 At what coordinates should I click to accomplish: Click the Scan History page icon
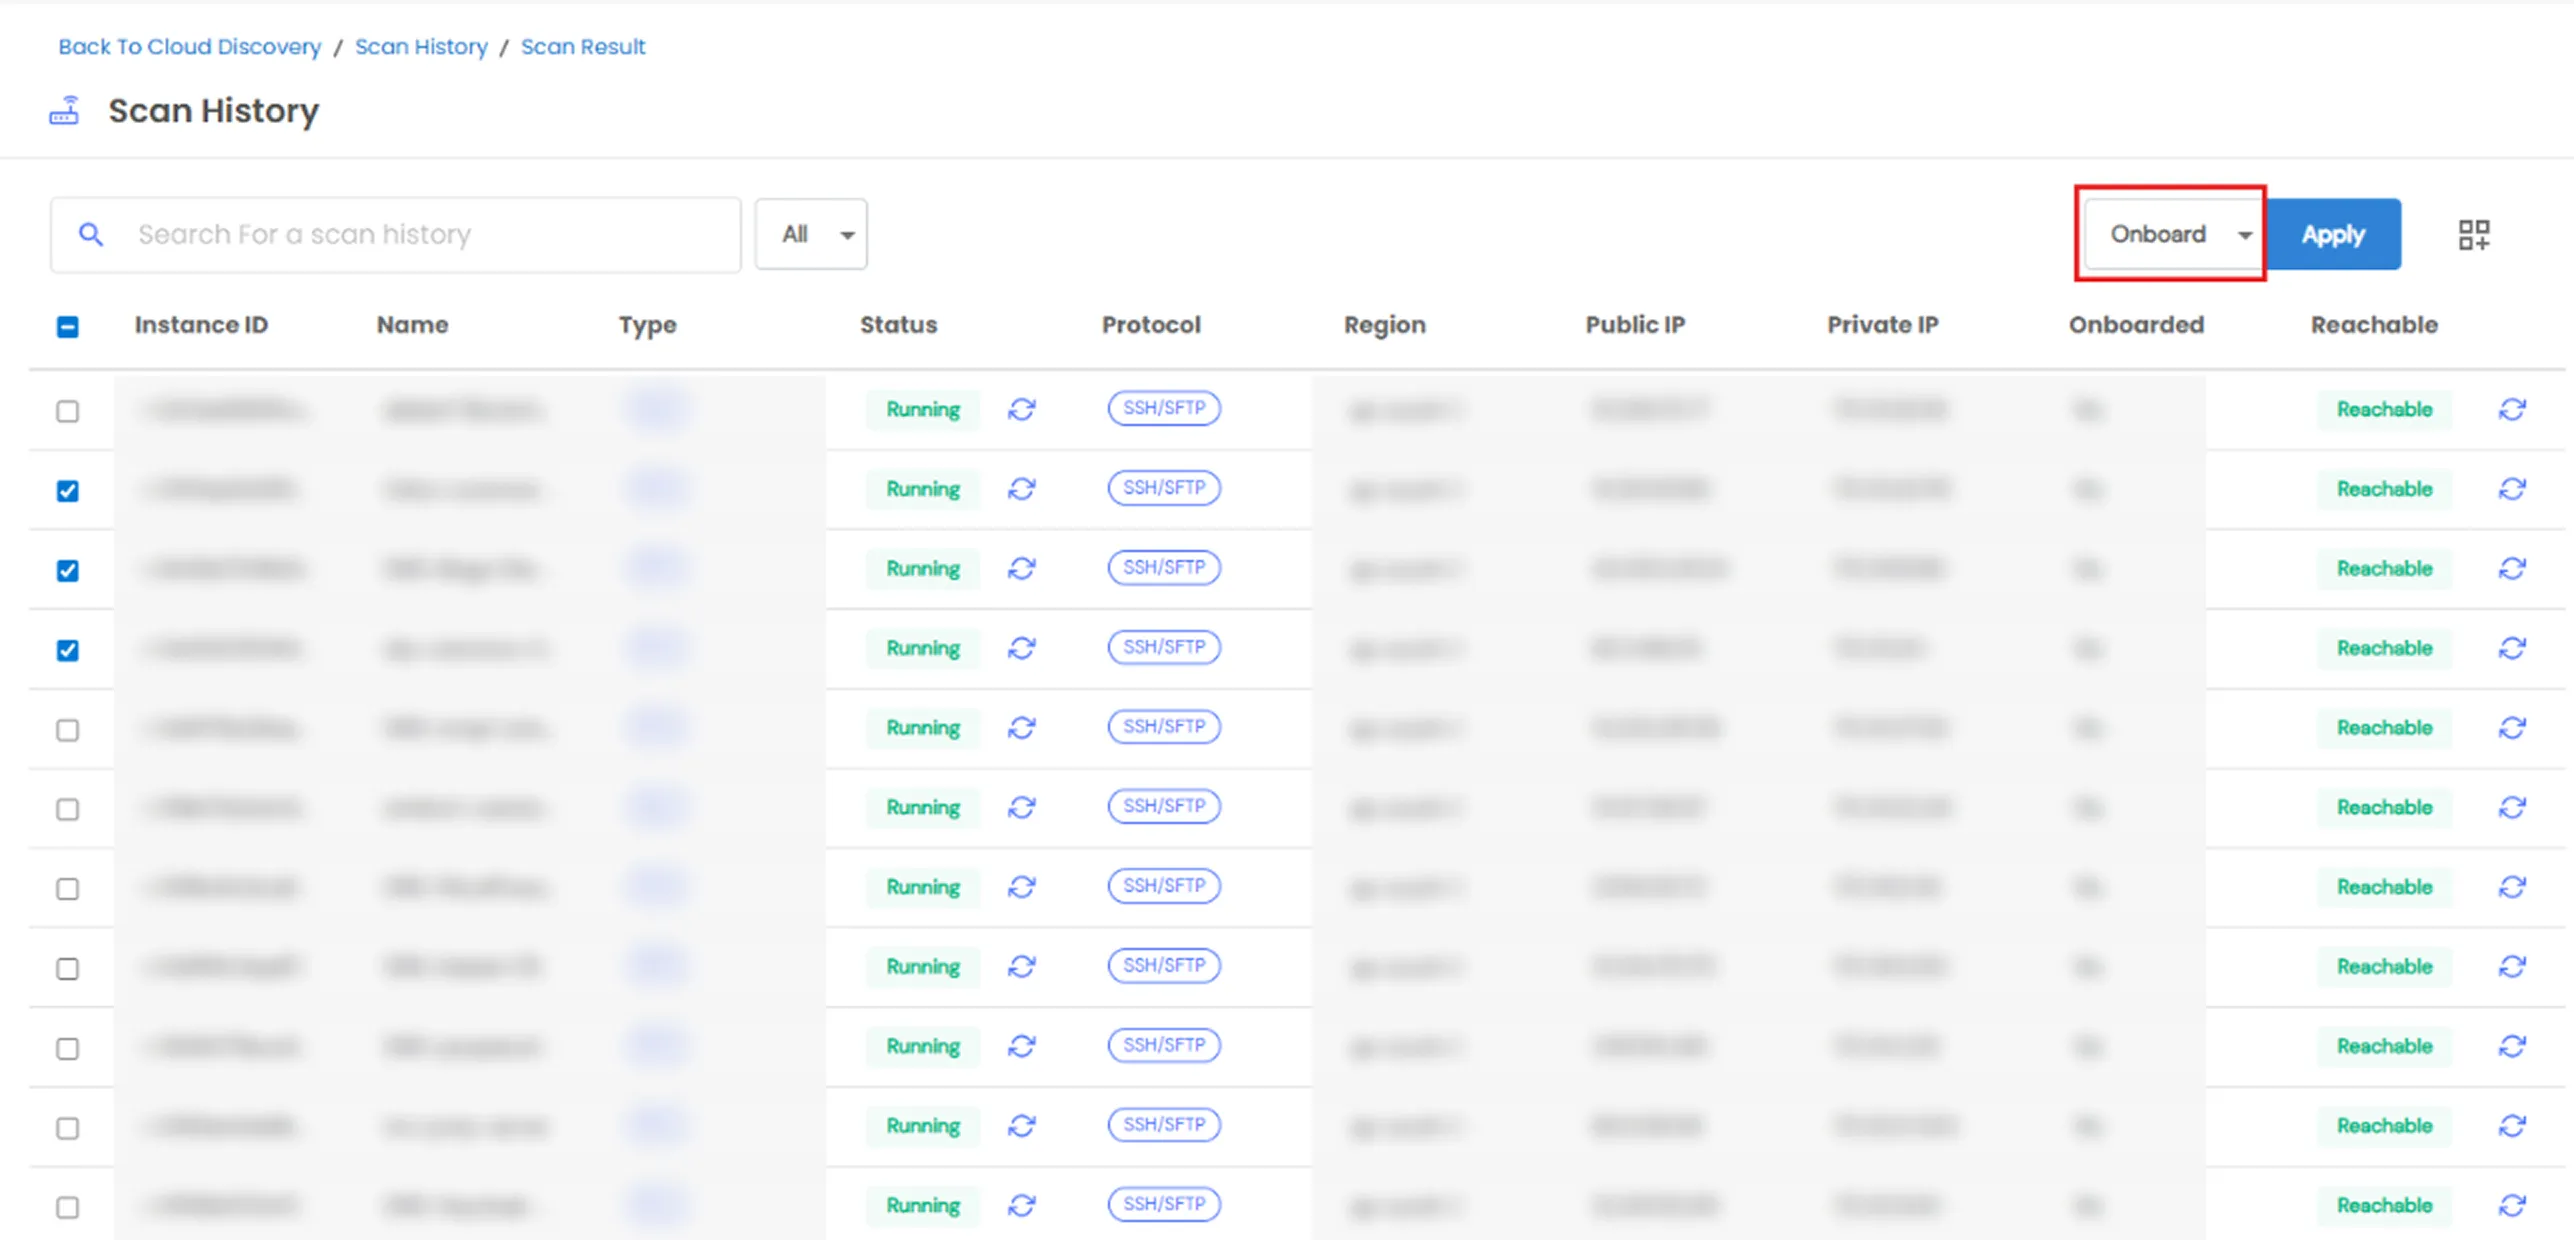click(x=64, y=111)
